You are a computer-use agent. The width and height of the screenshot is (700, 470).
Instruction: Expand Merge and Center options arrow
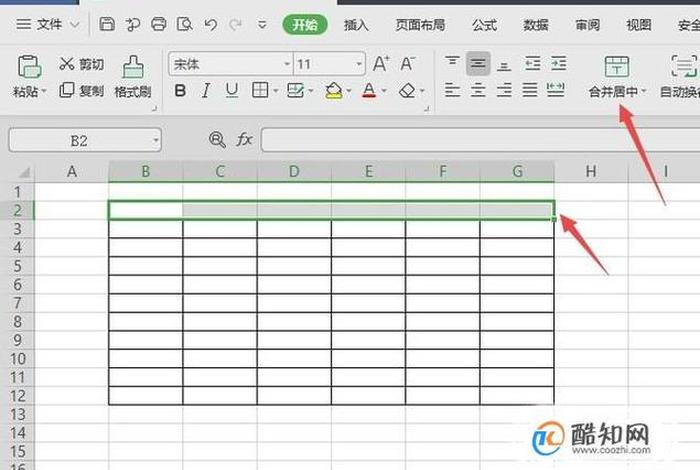(644, 91)
